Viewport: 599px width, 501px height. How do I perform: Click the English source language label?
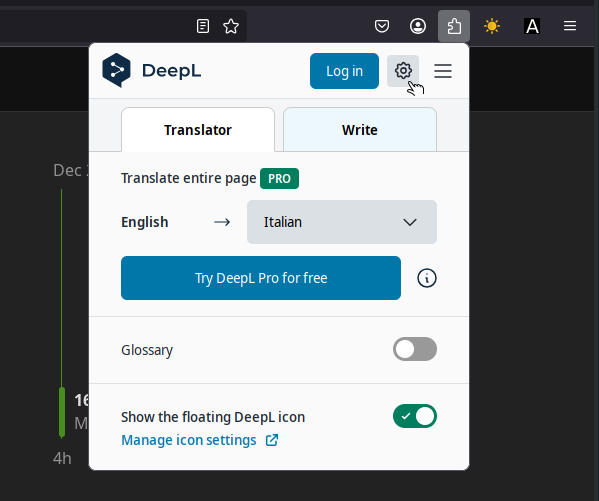[x=144, y=222]
